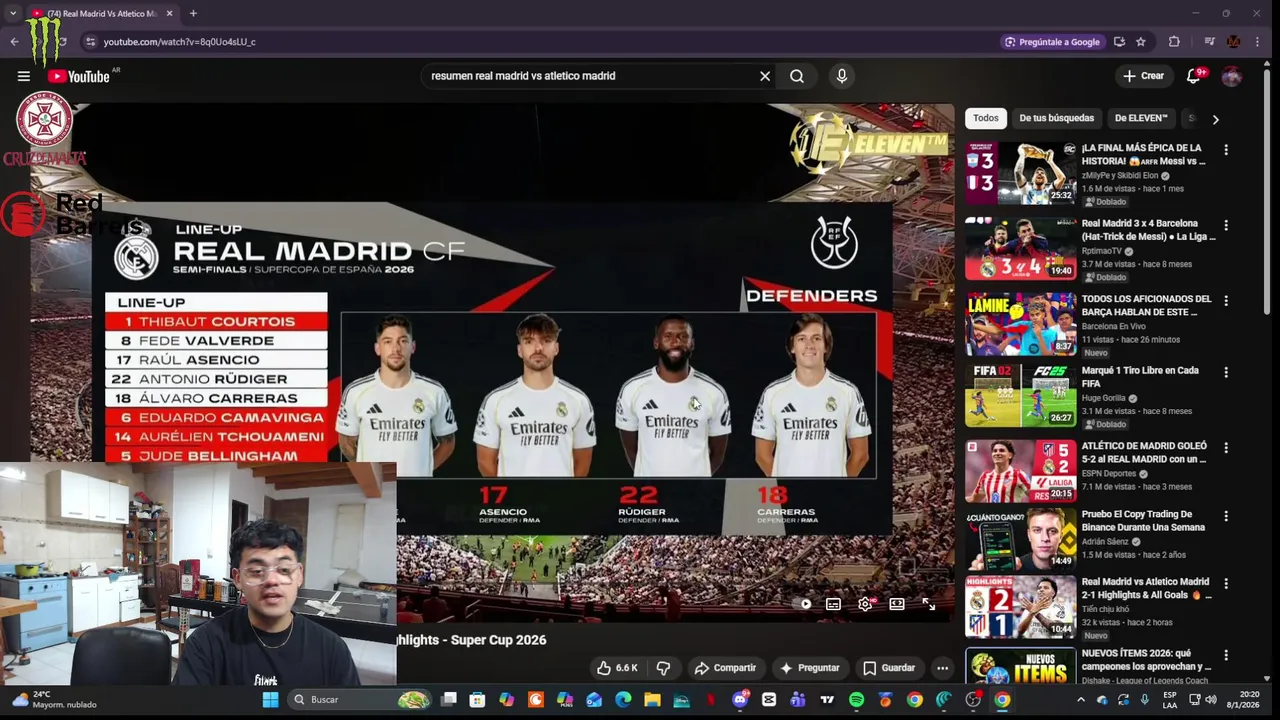Dislike the video
The image size is (1280, 720).
click(x=663, y=668)
